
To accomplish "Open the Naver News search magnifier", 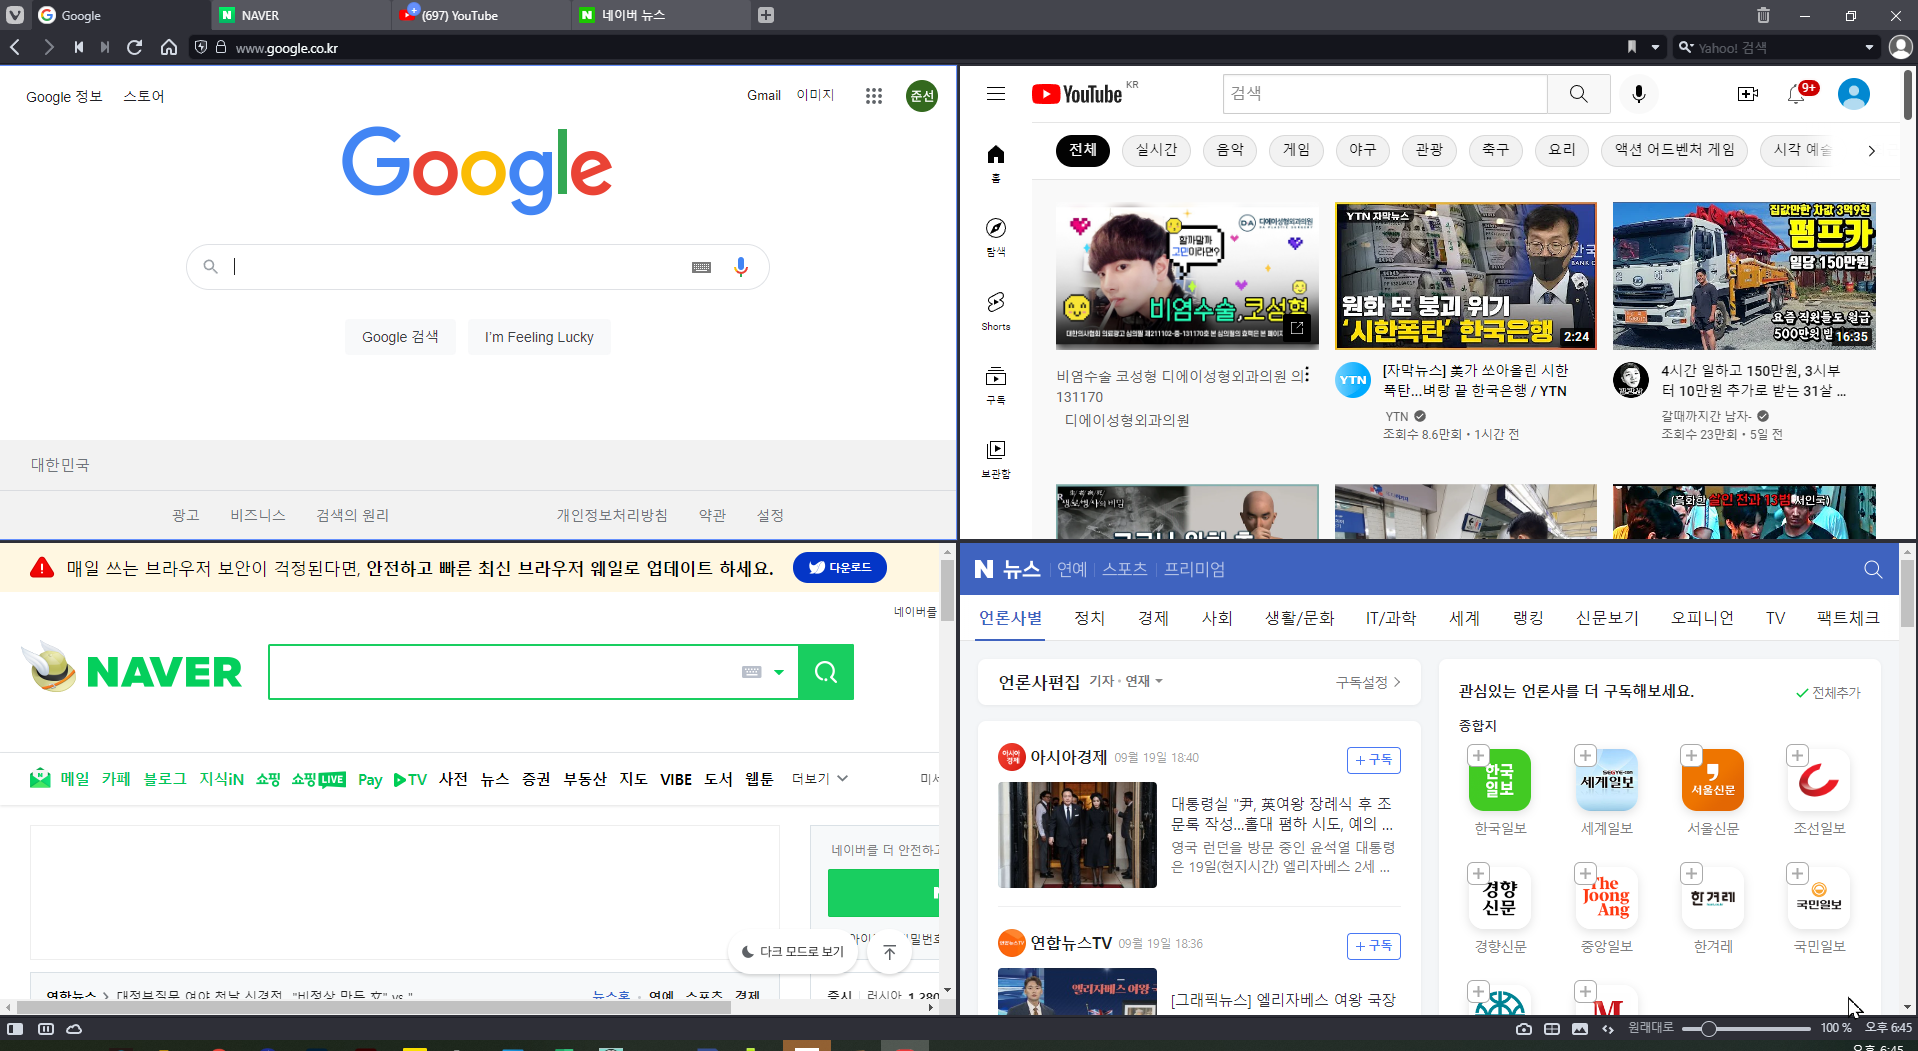I will [x=1873, y=569].
